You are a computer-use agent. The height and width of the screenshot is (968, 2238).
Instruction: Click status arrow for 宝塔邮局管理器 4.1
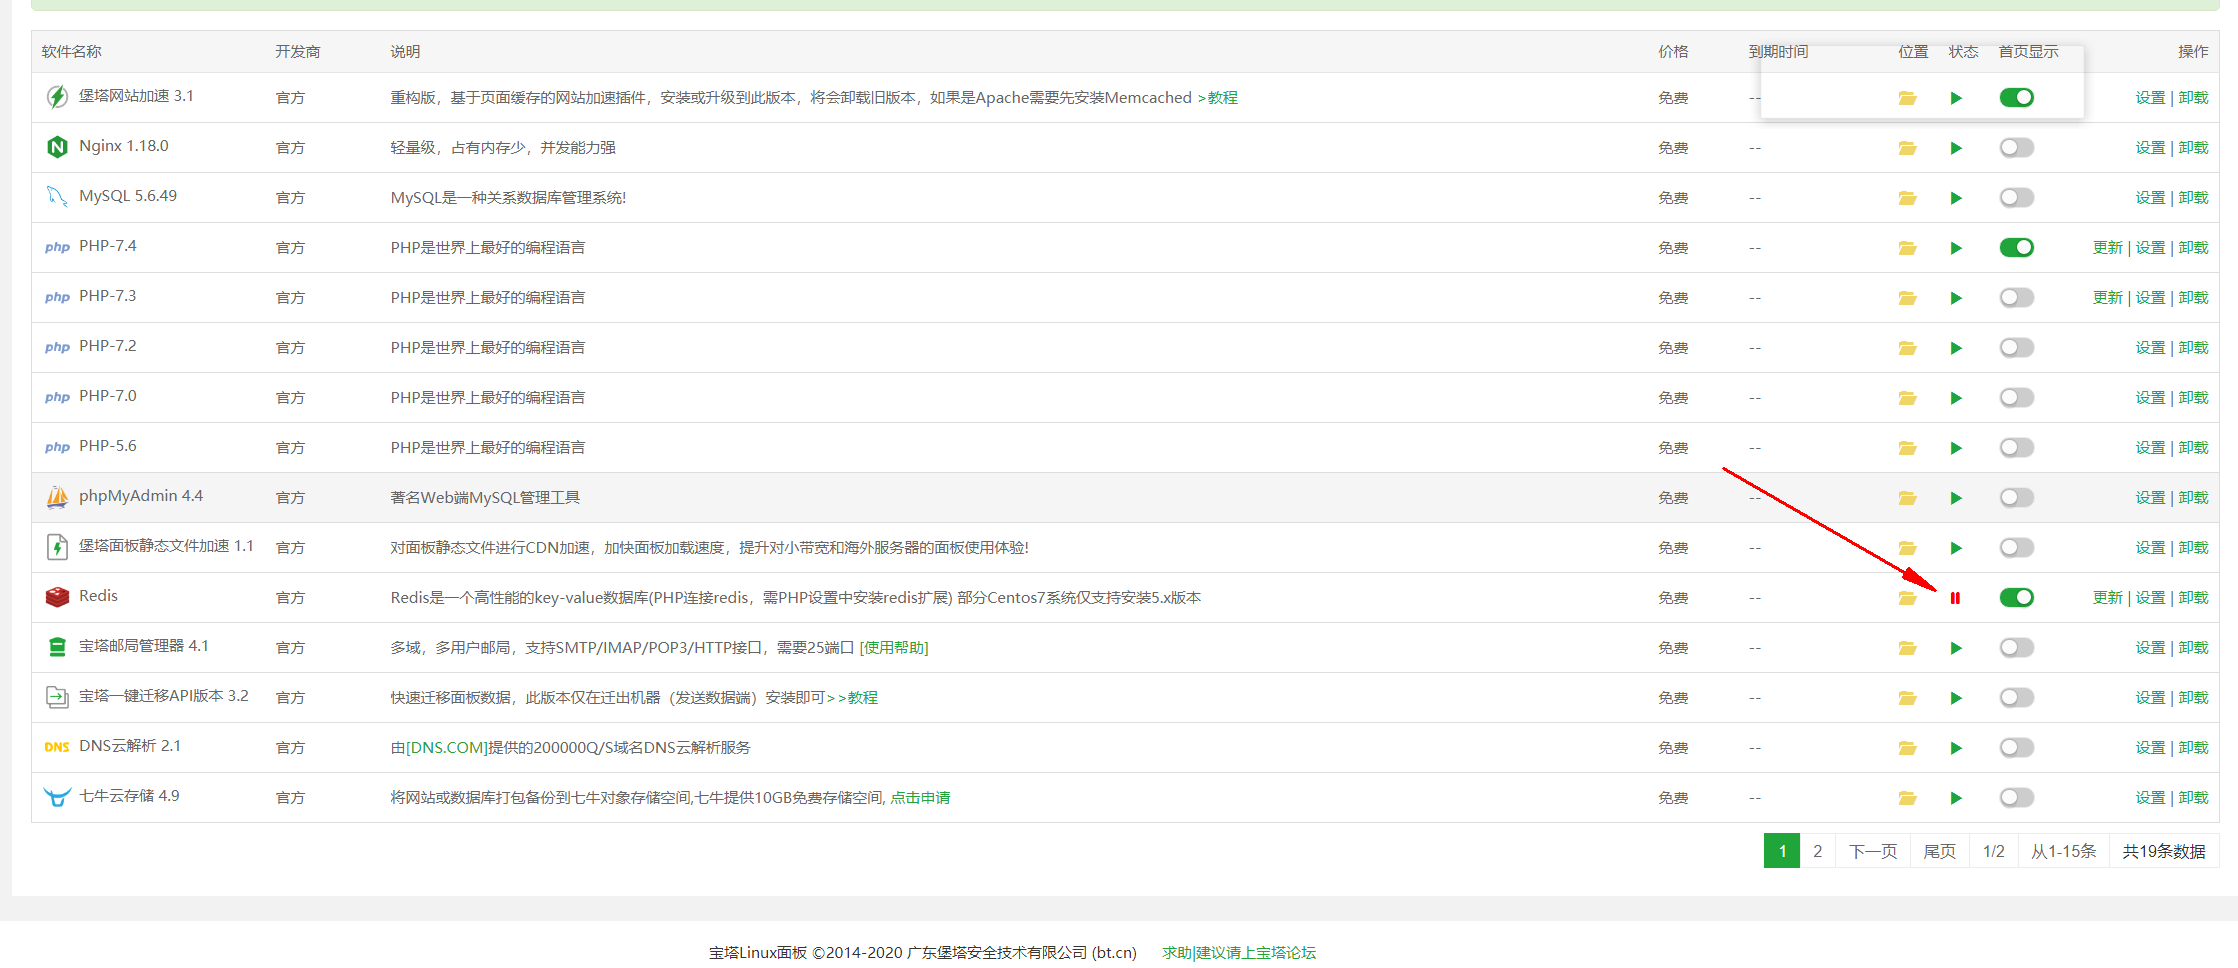pos(1956,648)
